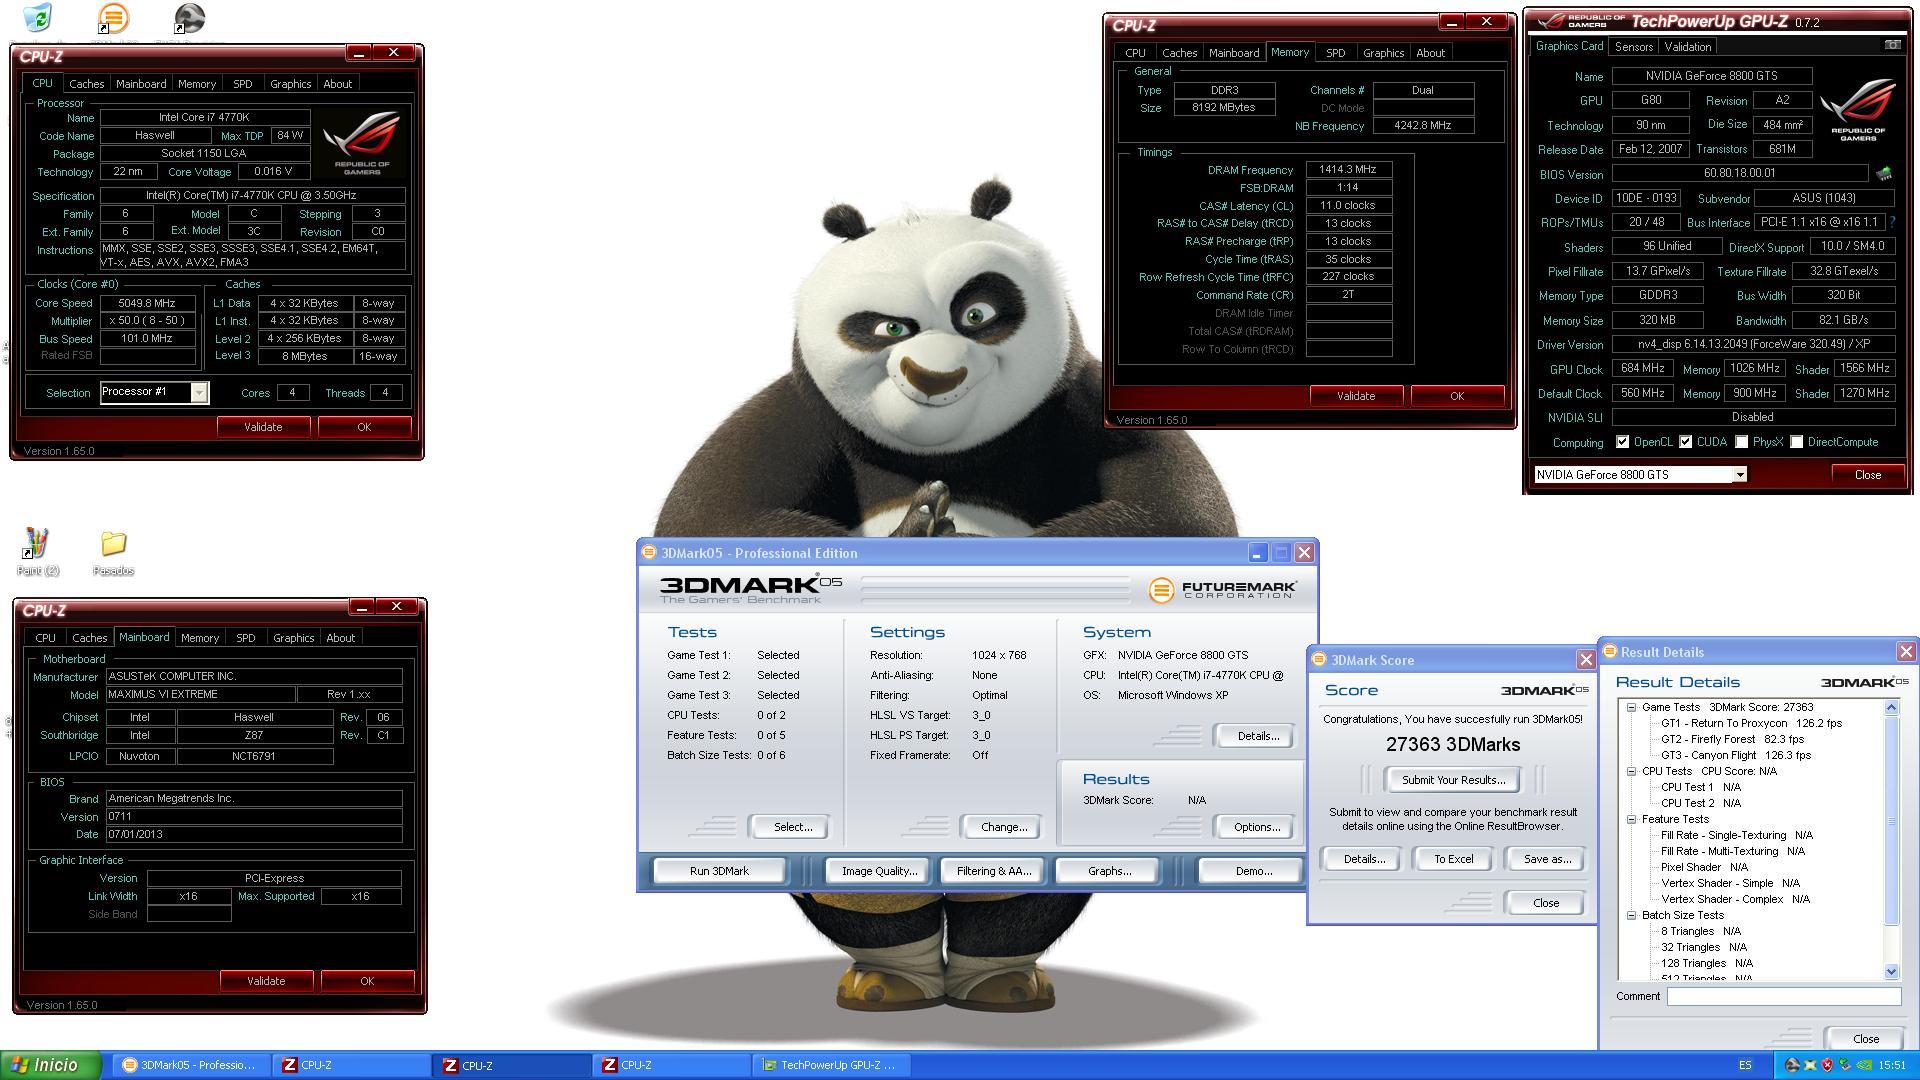Click the 3DMark Score window title icon
This screenshot has width=1920, height=1080.
(x=1318, y=659)
